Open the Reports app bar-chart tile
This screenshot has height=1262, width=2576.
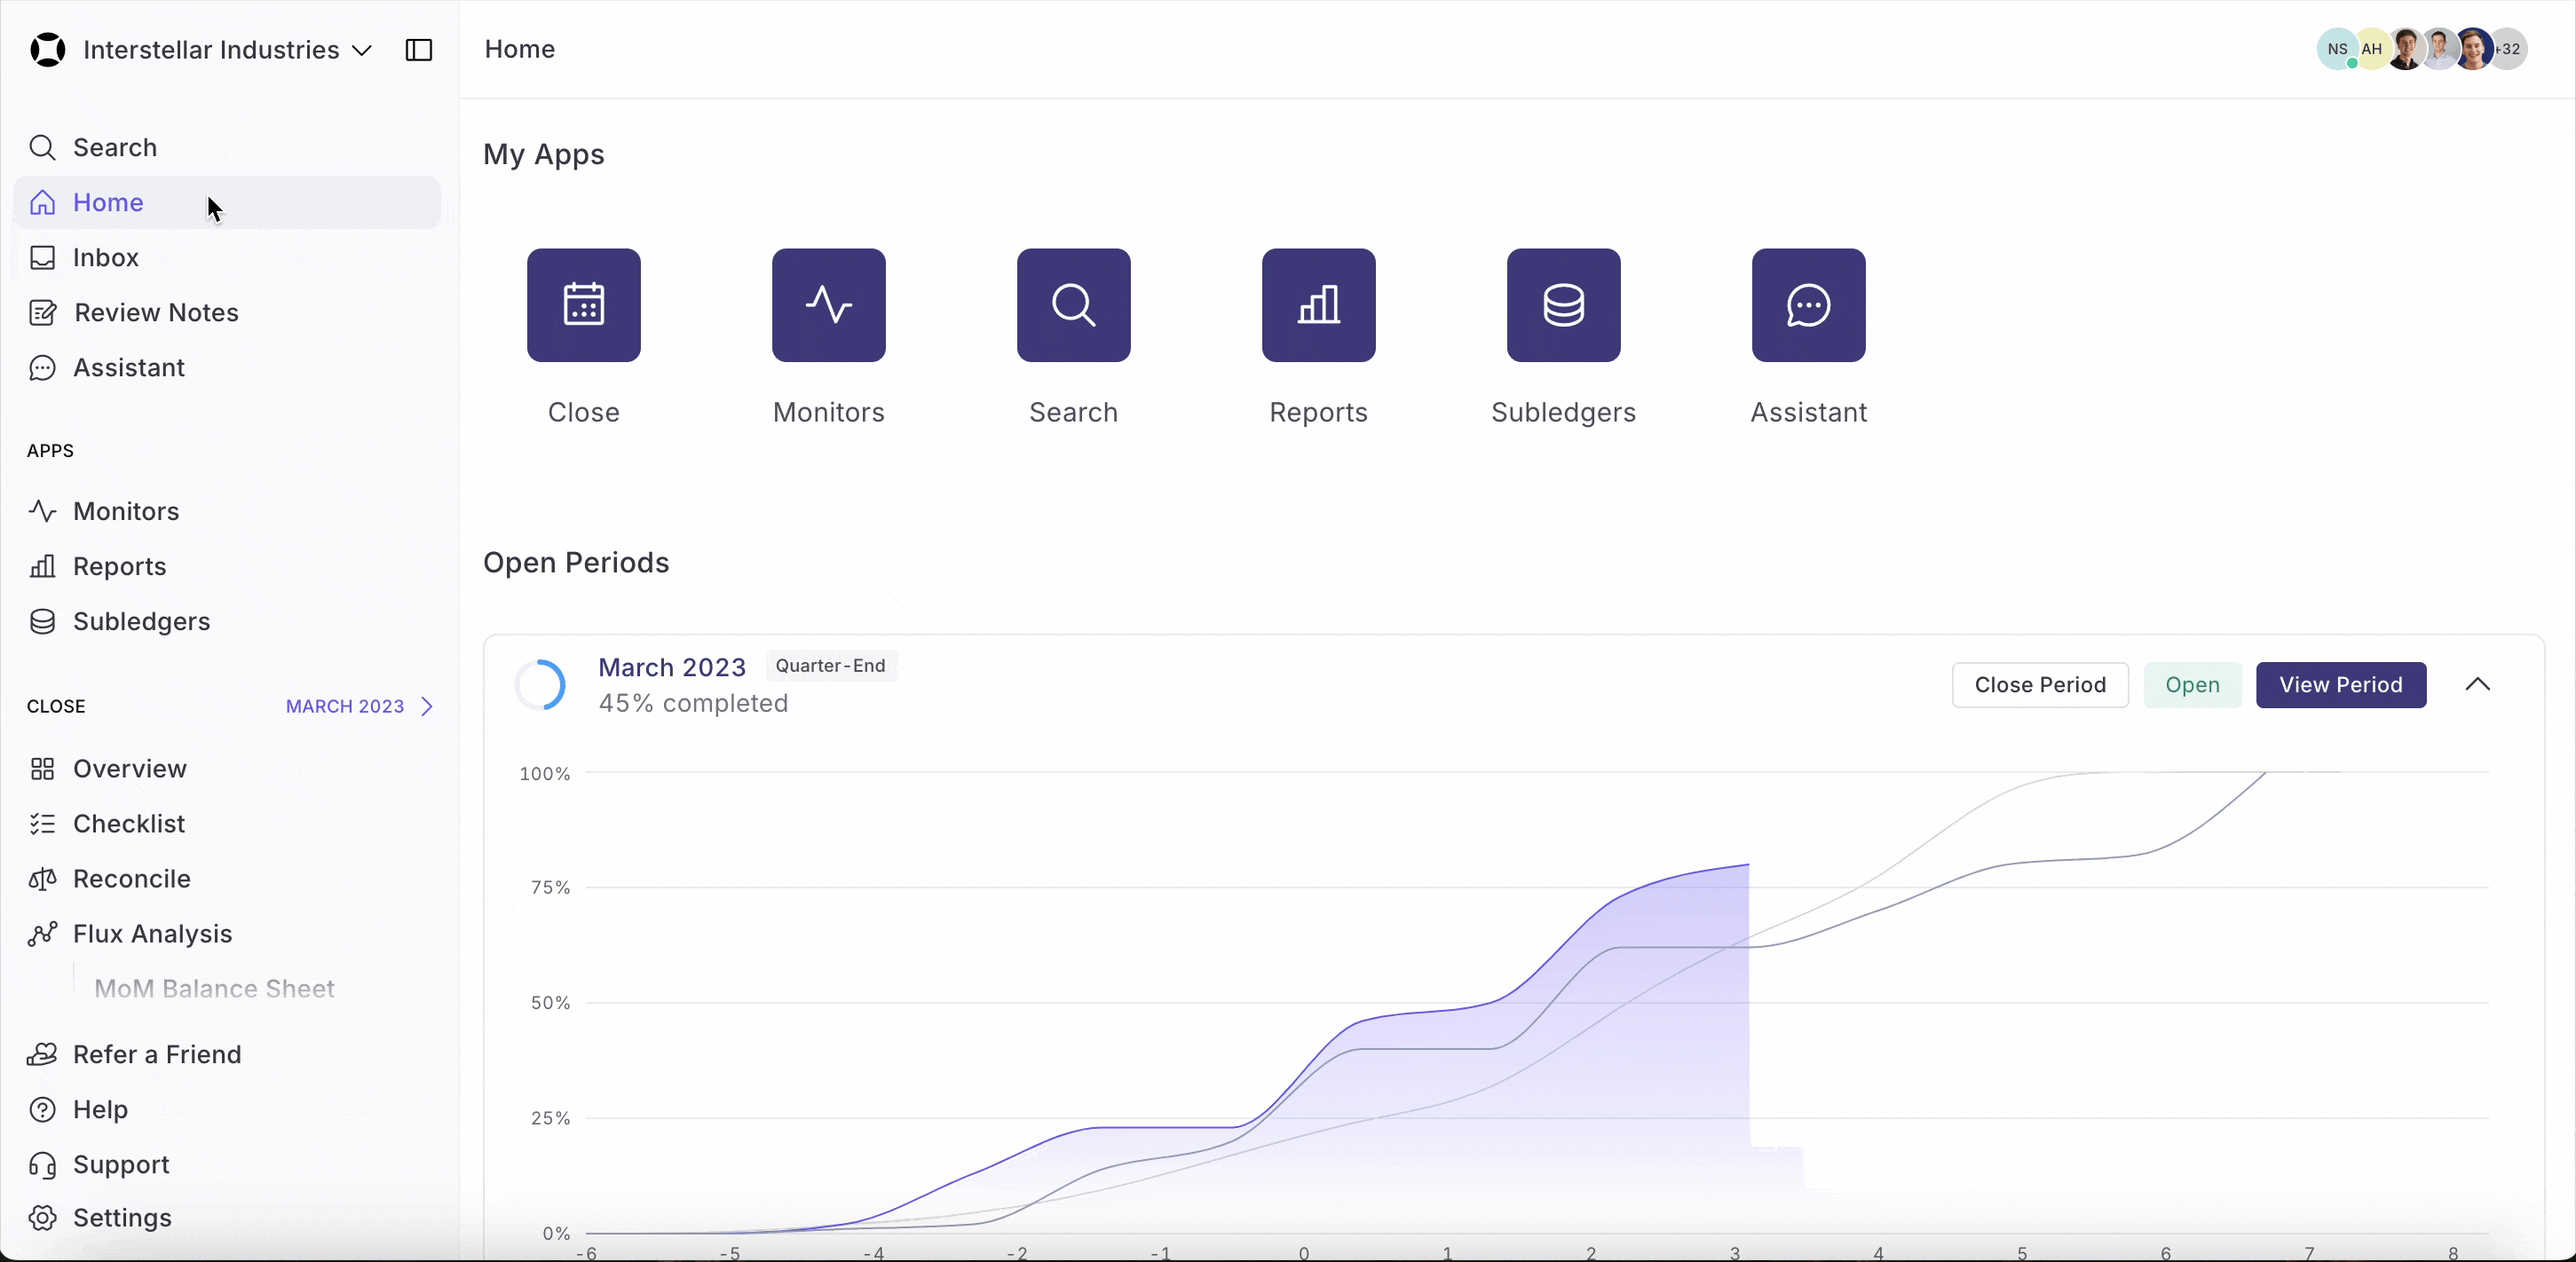pos(1318,305)
